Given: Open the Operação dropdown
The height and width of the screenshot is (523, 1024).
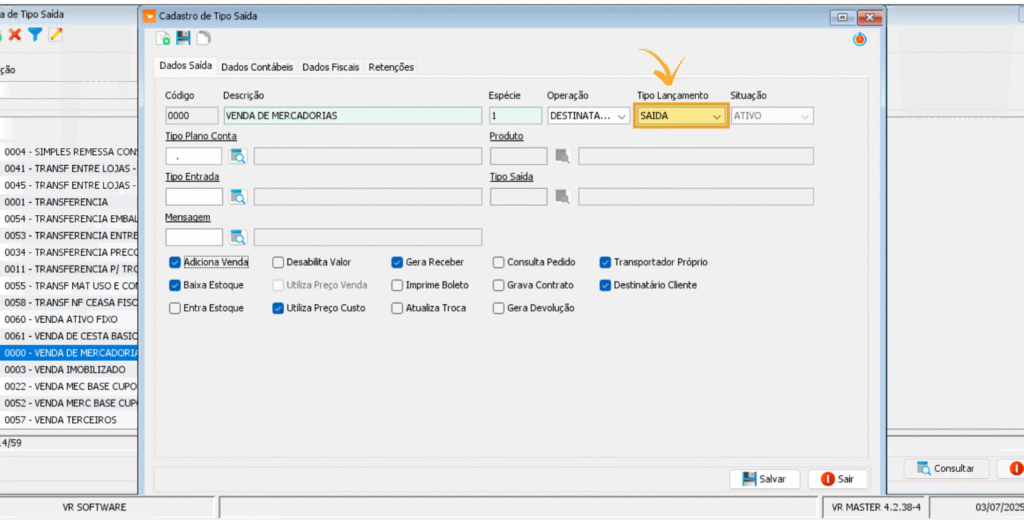Looking at the screenshot, I should pyautogui.click(x=588, y=116).
